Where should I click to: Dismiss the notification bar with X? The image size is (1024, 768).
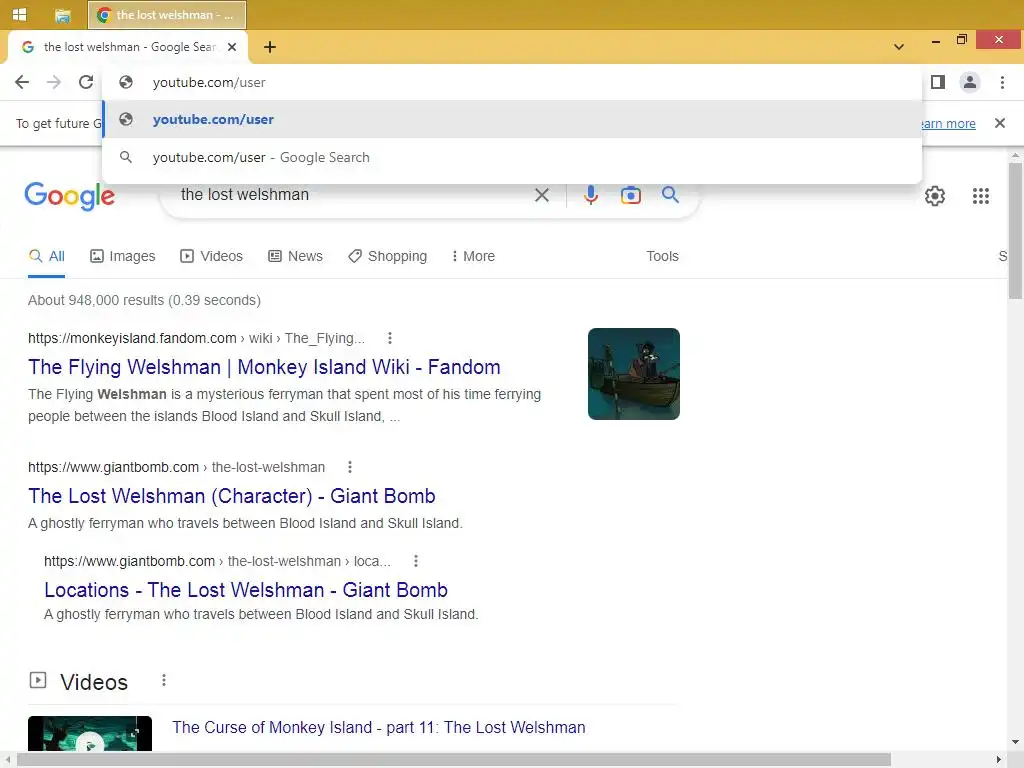pos(999,123)
